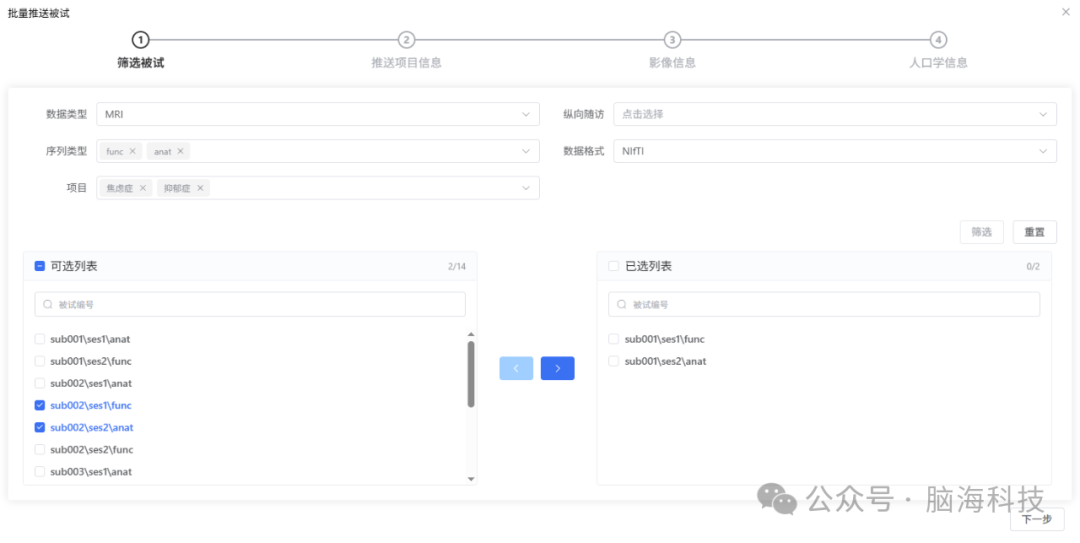Click the down arrow of the list scrollbar
The image size is (1080, 543).
[471, 478]
